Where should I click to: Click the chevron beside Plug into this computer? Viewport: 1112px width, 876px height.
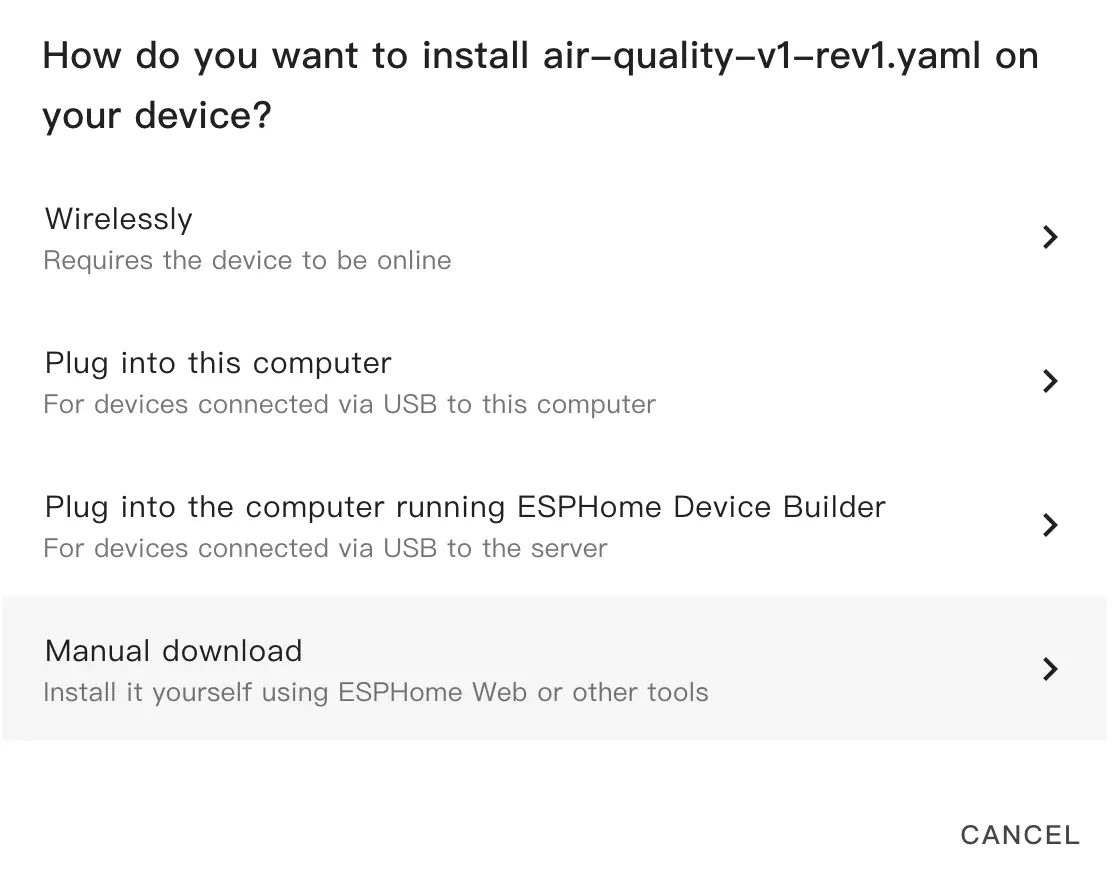(1049, 381)
